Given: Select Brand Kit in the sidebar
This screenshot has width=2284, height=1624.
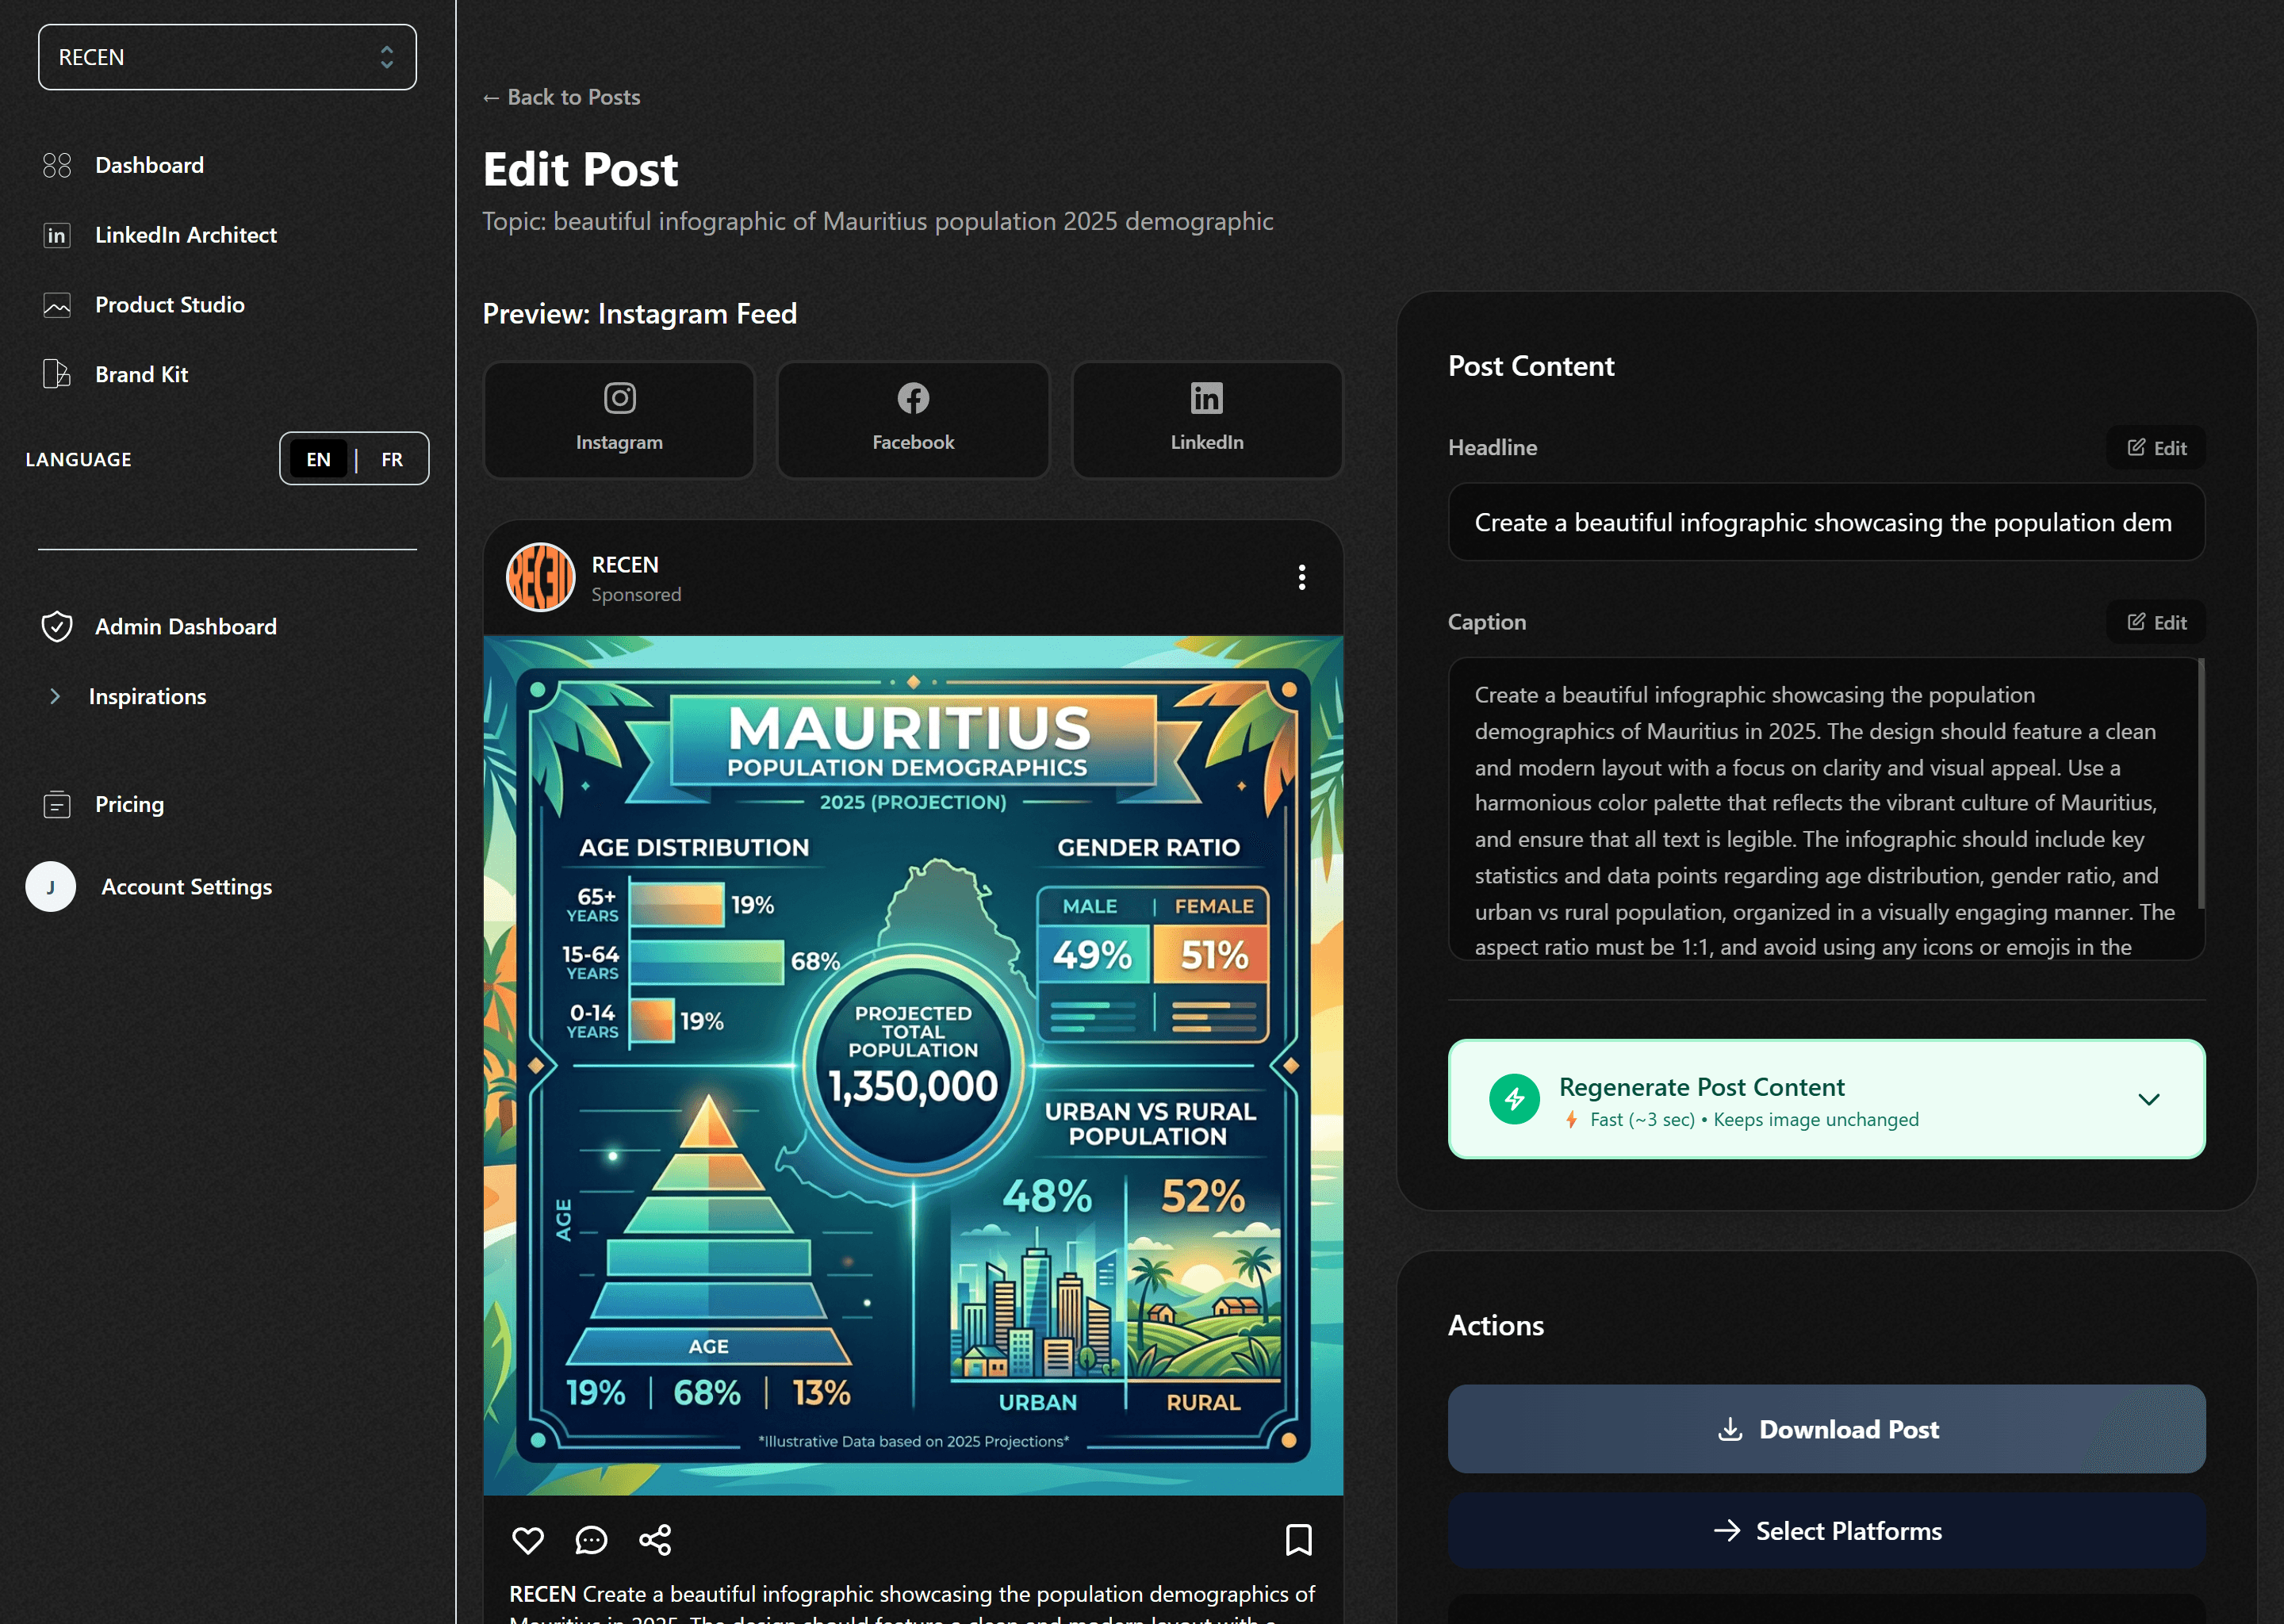Looking at the screenshot, I should pyautogui.click(x=141, y=374).
